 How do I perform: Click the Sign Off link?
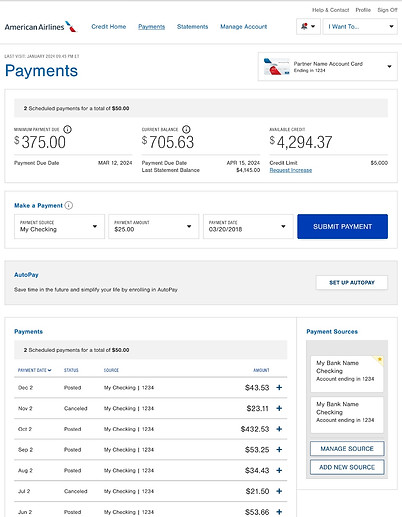pos(387,10)
